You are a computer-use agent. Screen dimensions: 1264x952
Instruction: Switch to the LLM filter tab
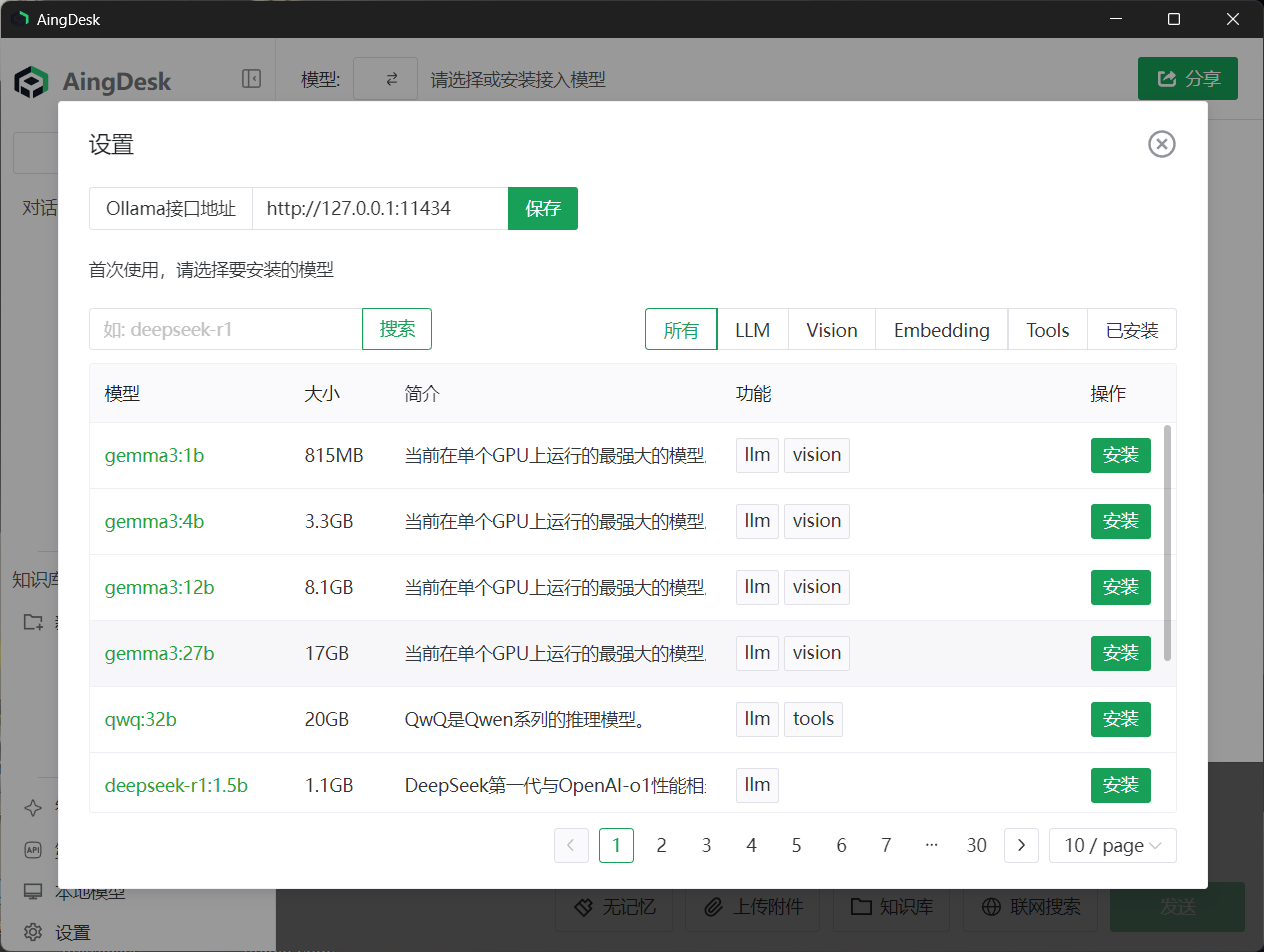point(753,329)
